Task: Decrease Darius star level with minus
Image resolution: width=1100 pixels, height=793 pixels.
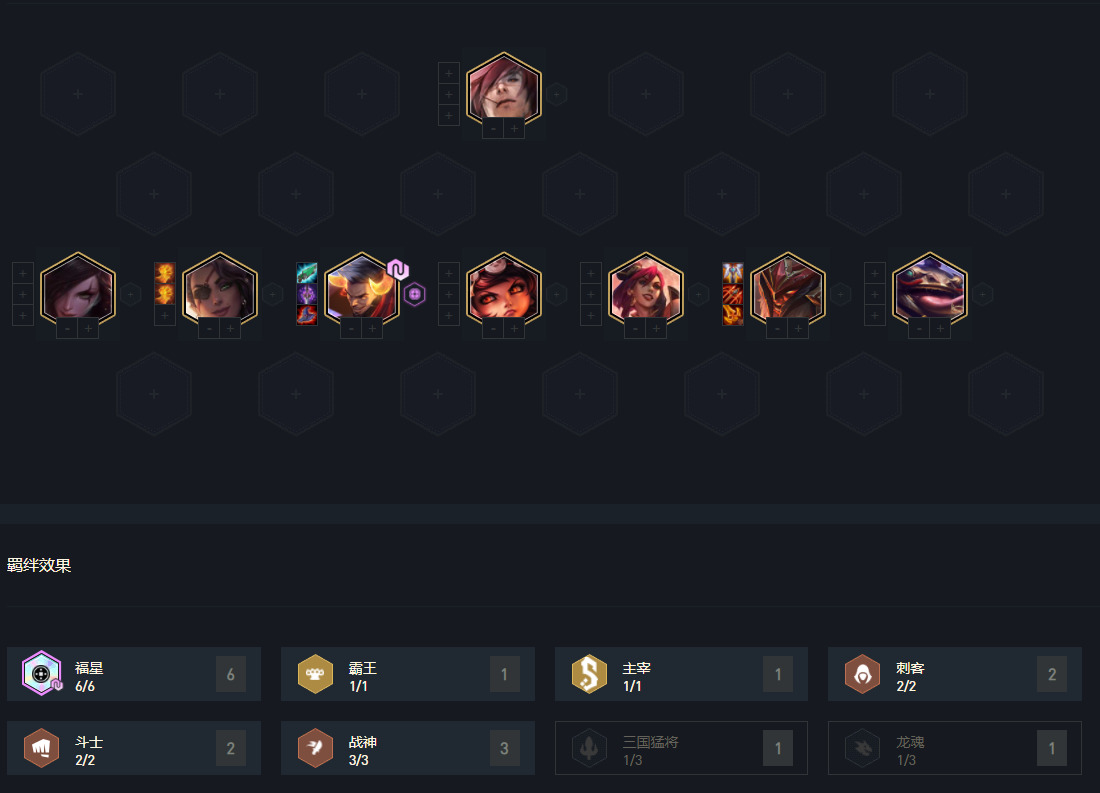Action: point(351,328)
